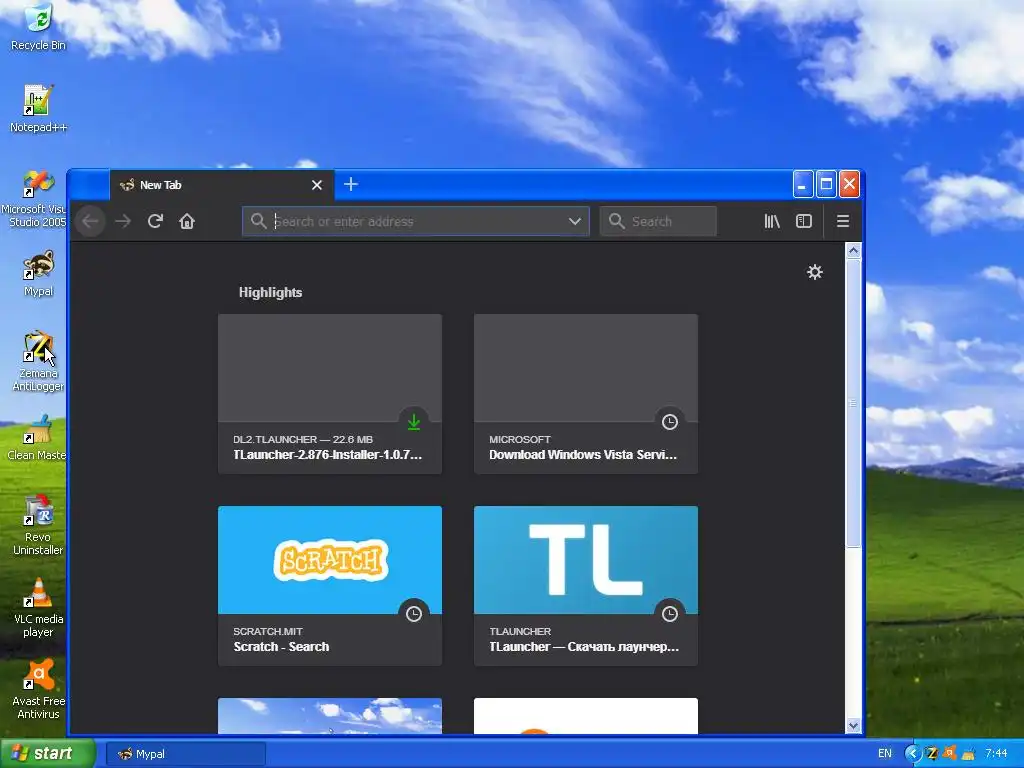Focus the search or enter address field
Viewport: 1024px width, 768px height.
coord(416,221)
